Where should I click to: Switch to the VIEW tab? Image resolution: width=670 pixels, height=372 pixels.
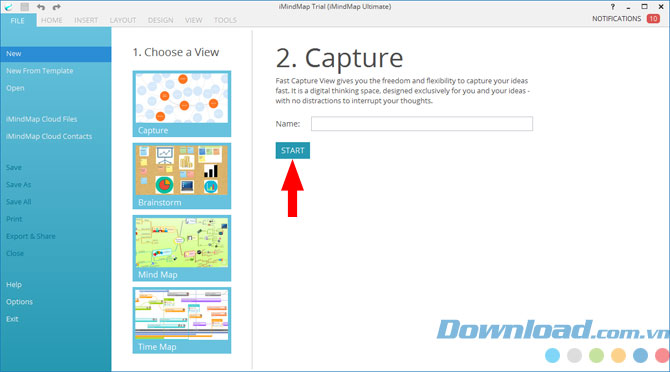coord(194,21)
